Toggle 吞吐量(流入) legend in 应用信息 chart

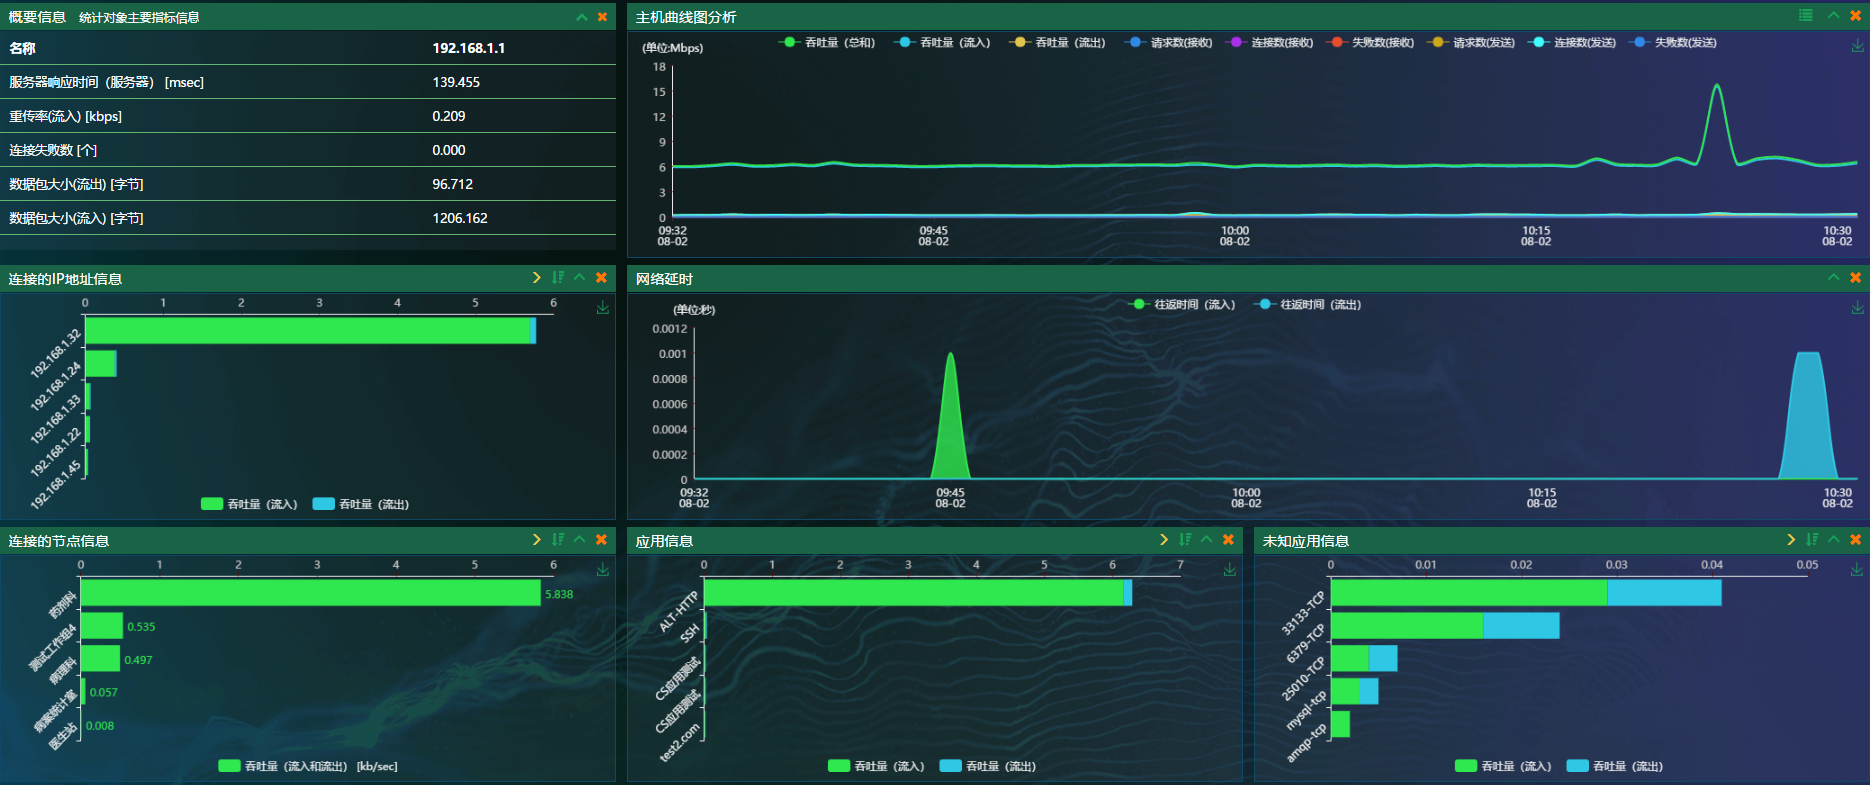pos(876,766)
